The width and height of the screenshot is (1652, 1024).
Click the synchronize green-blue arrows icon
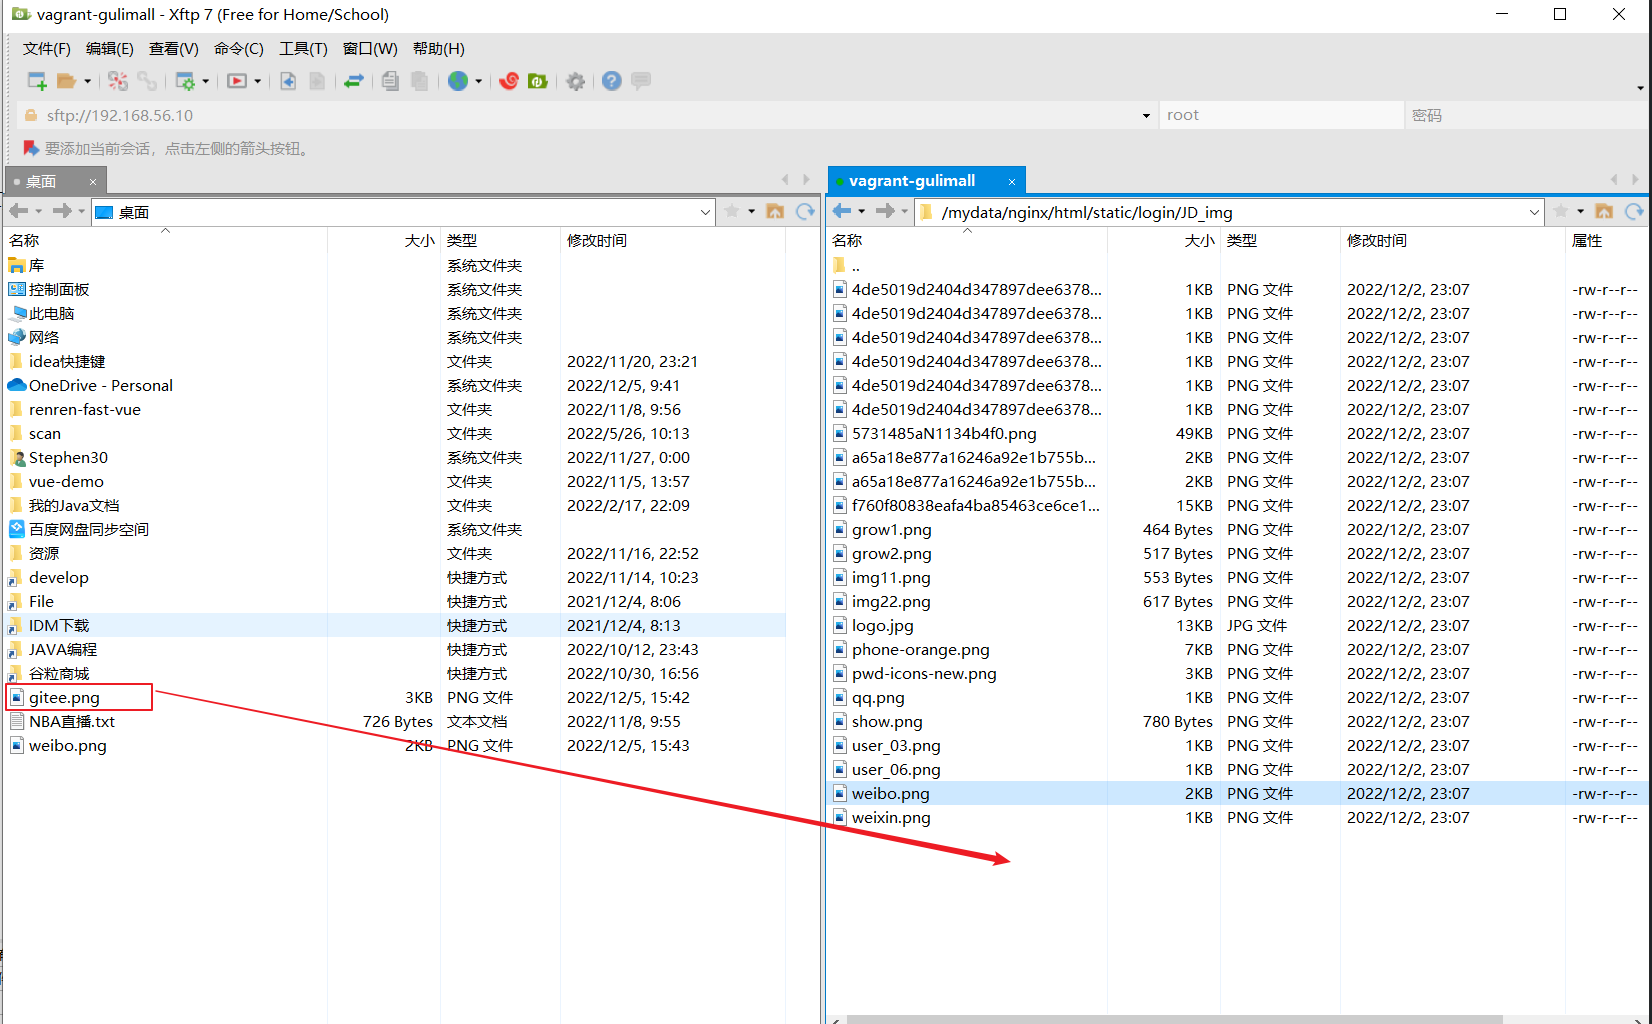point(354,81)
